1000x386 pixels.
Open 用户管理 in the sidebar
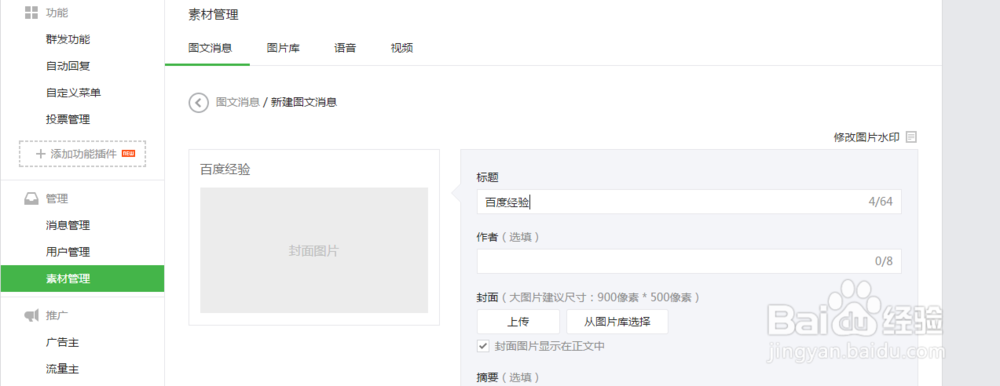coord(68,252)
